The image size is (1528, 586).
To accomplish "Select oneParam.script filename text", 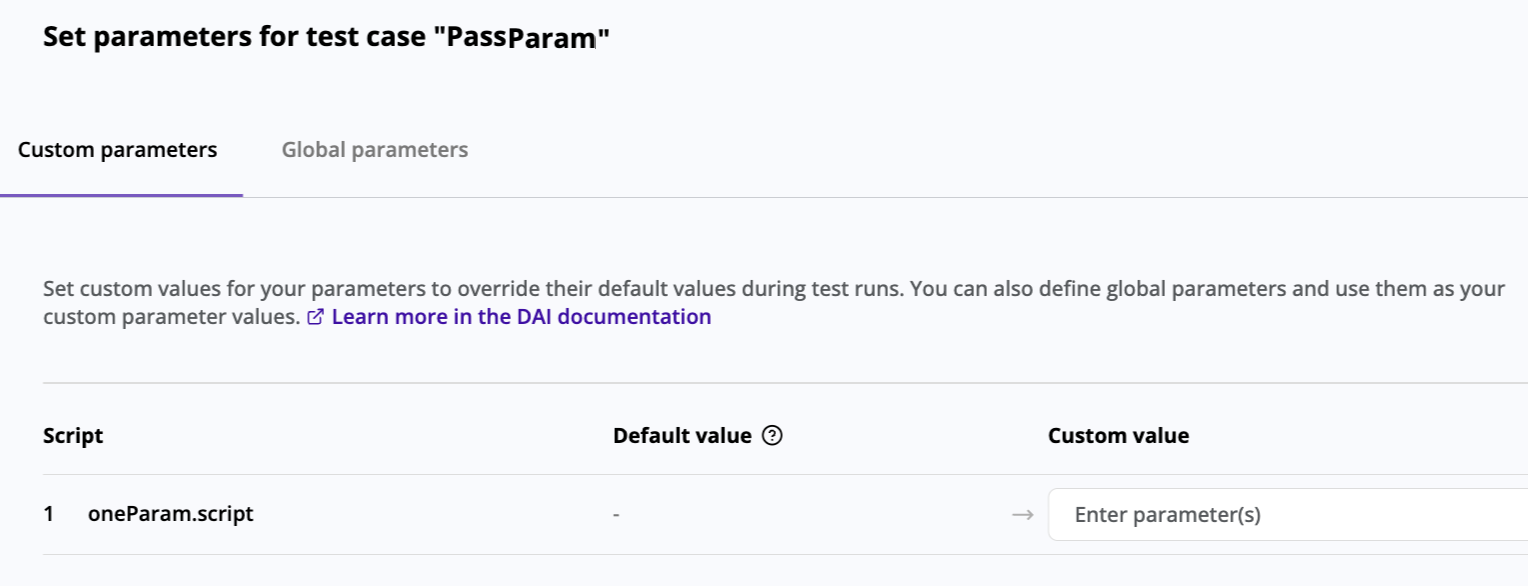I will (x=169, y=513).
